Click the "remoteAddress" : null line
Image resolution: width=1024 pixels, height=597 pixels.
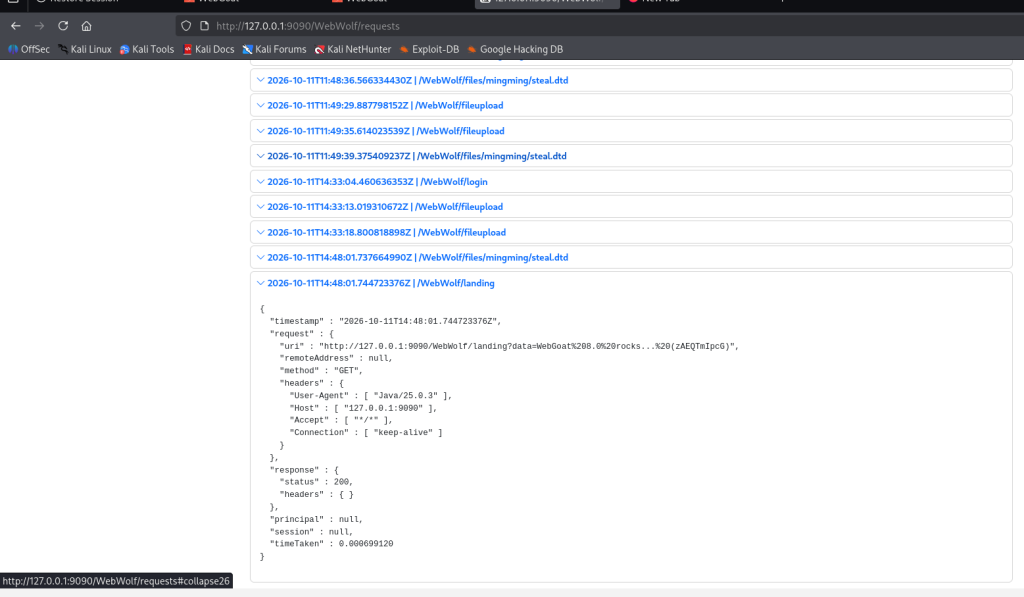tap(336, 359)
